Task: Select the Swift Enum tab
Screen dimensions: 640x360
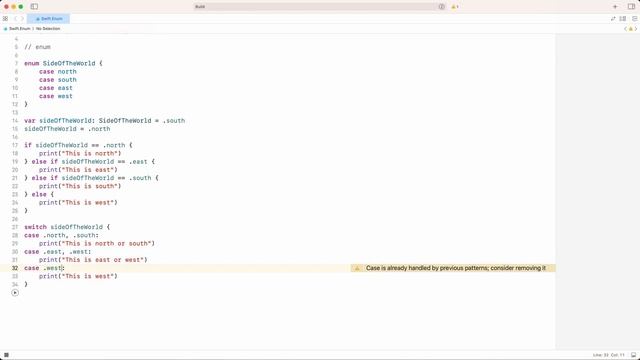Action: (49, 19)
